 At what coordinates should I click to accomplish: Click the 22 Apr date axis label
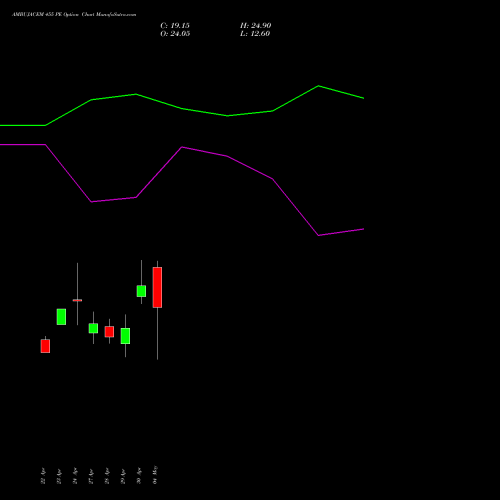43,476
